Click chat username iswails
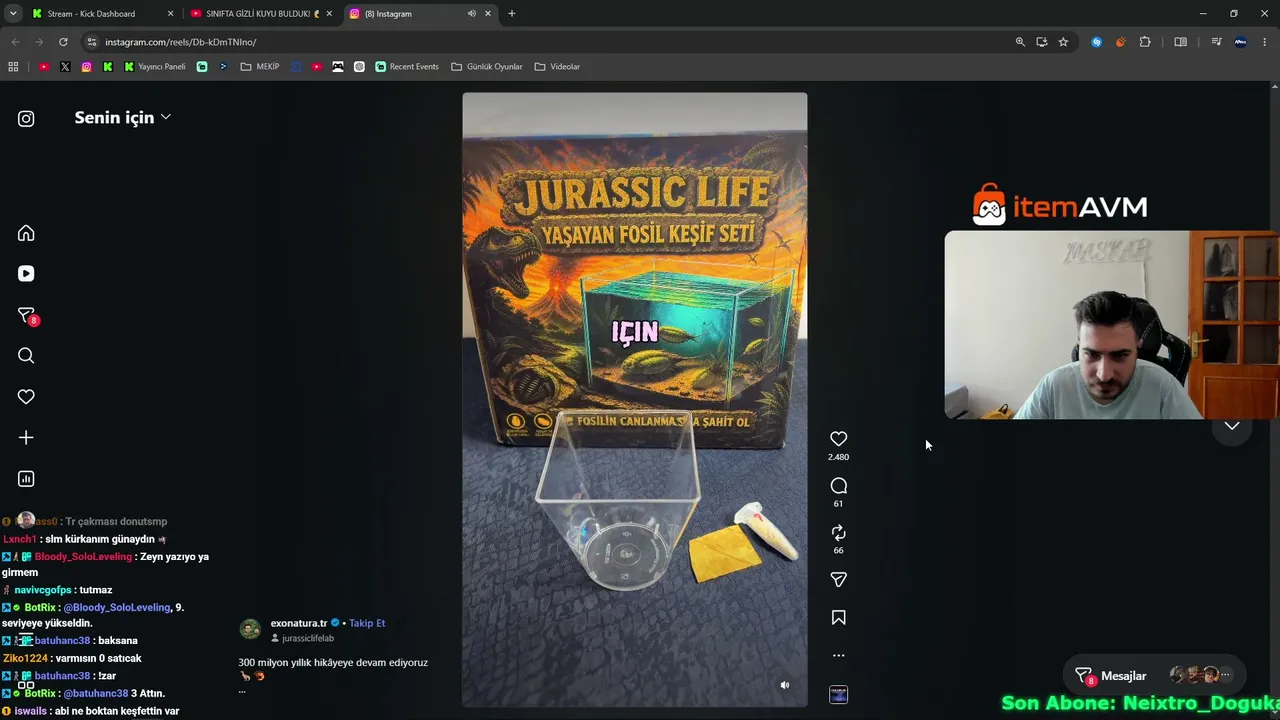This screenshot has height=720, width=1280. 31,711
